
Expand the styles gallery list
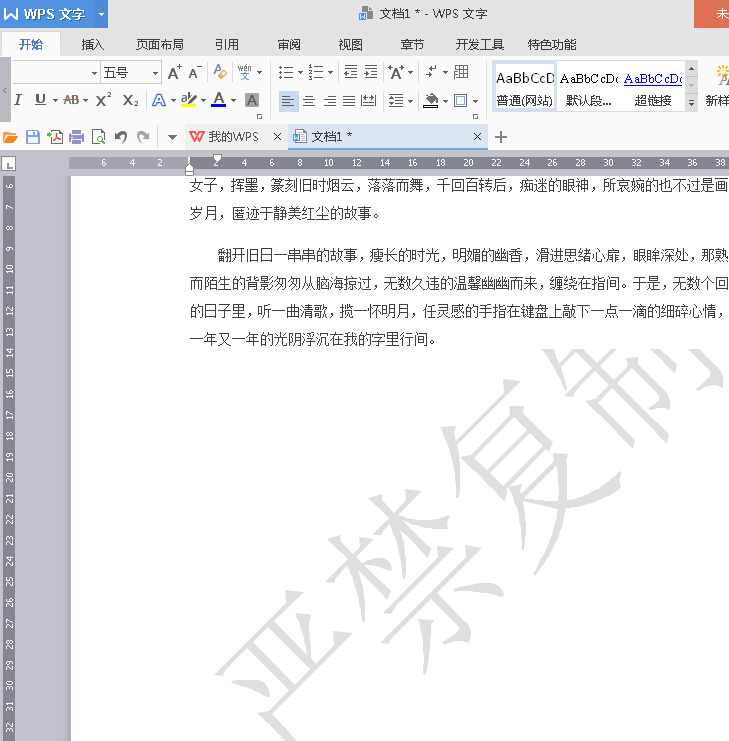(x=690, y=103)
